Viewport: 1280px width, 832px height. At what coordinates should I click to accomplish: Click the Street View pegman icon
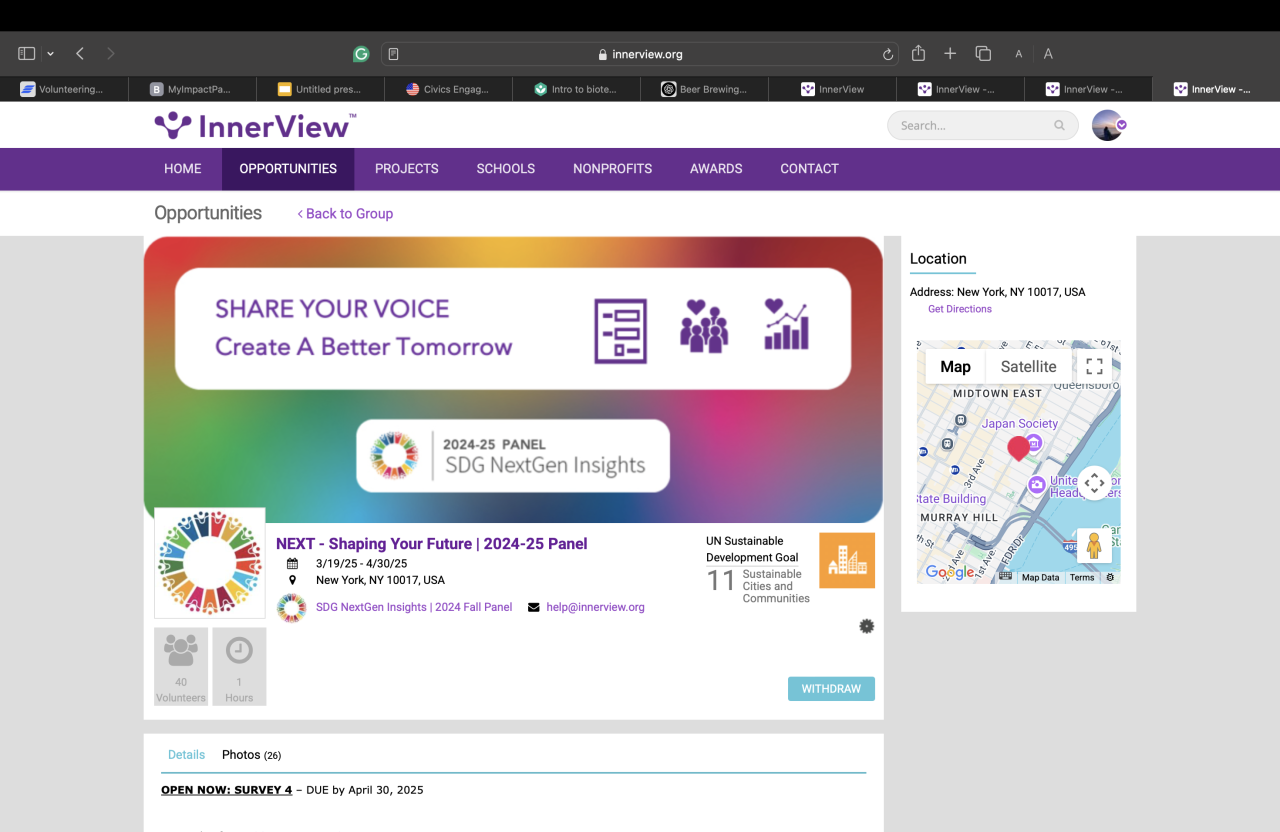[1094, 545]
